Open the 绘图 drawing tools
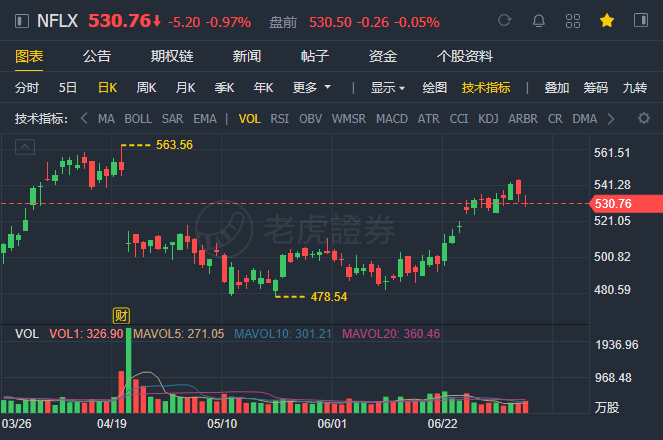The height and width of the screenshot is (440, 663). [435, 88]
